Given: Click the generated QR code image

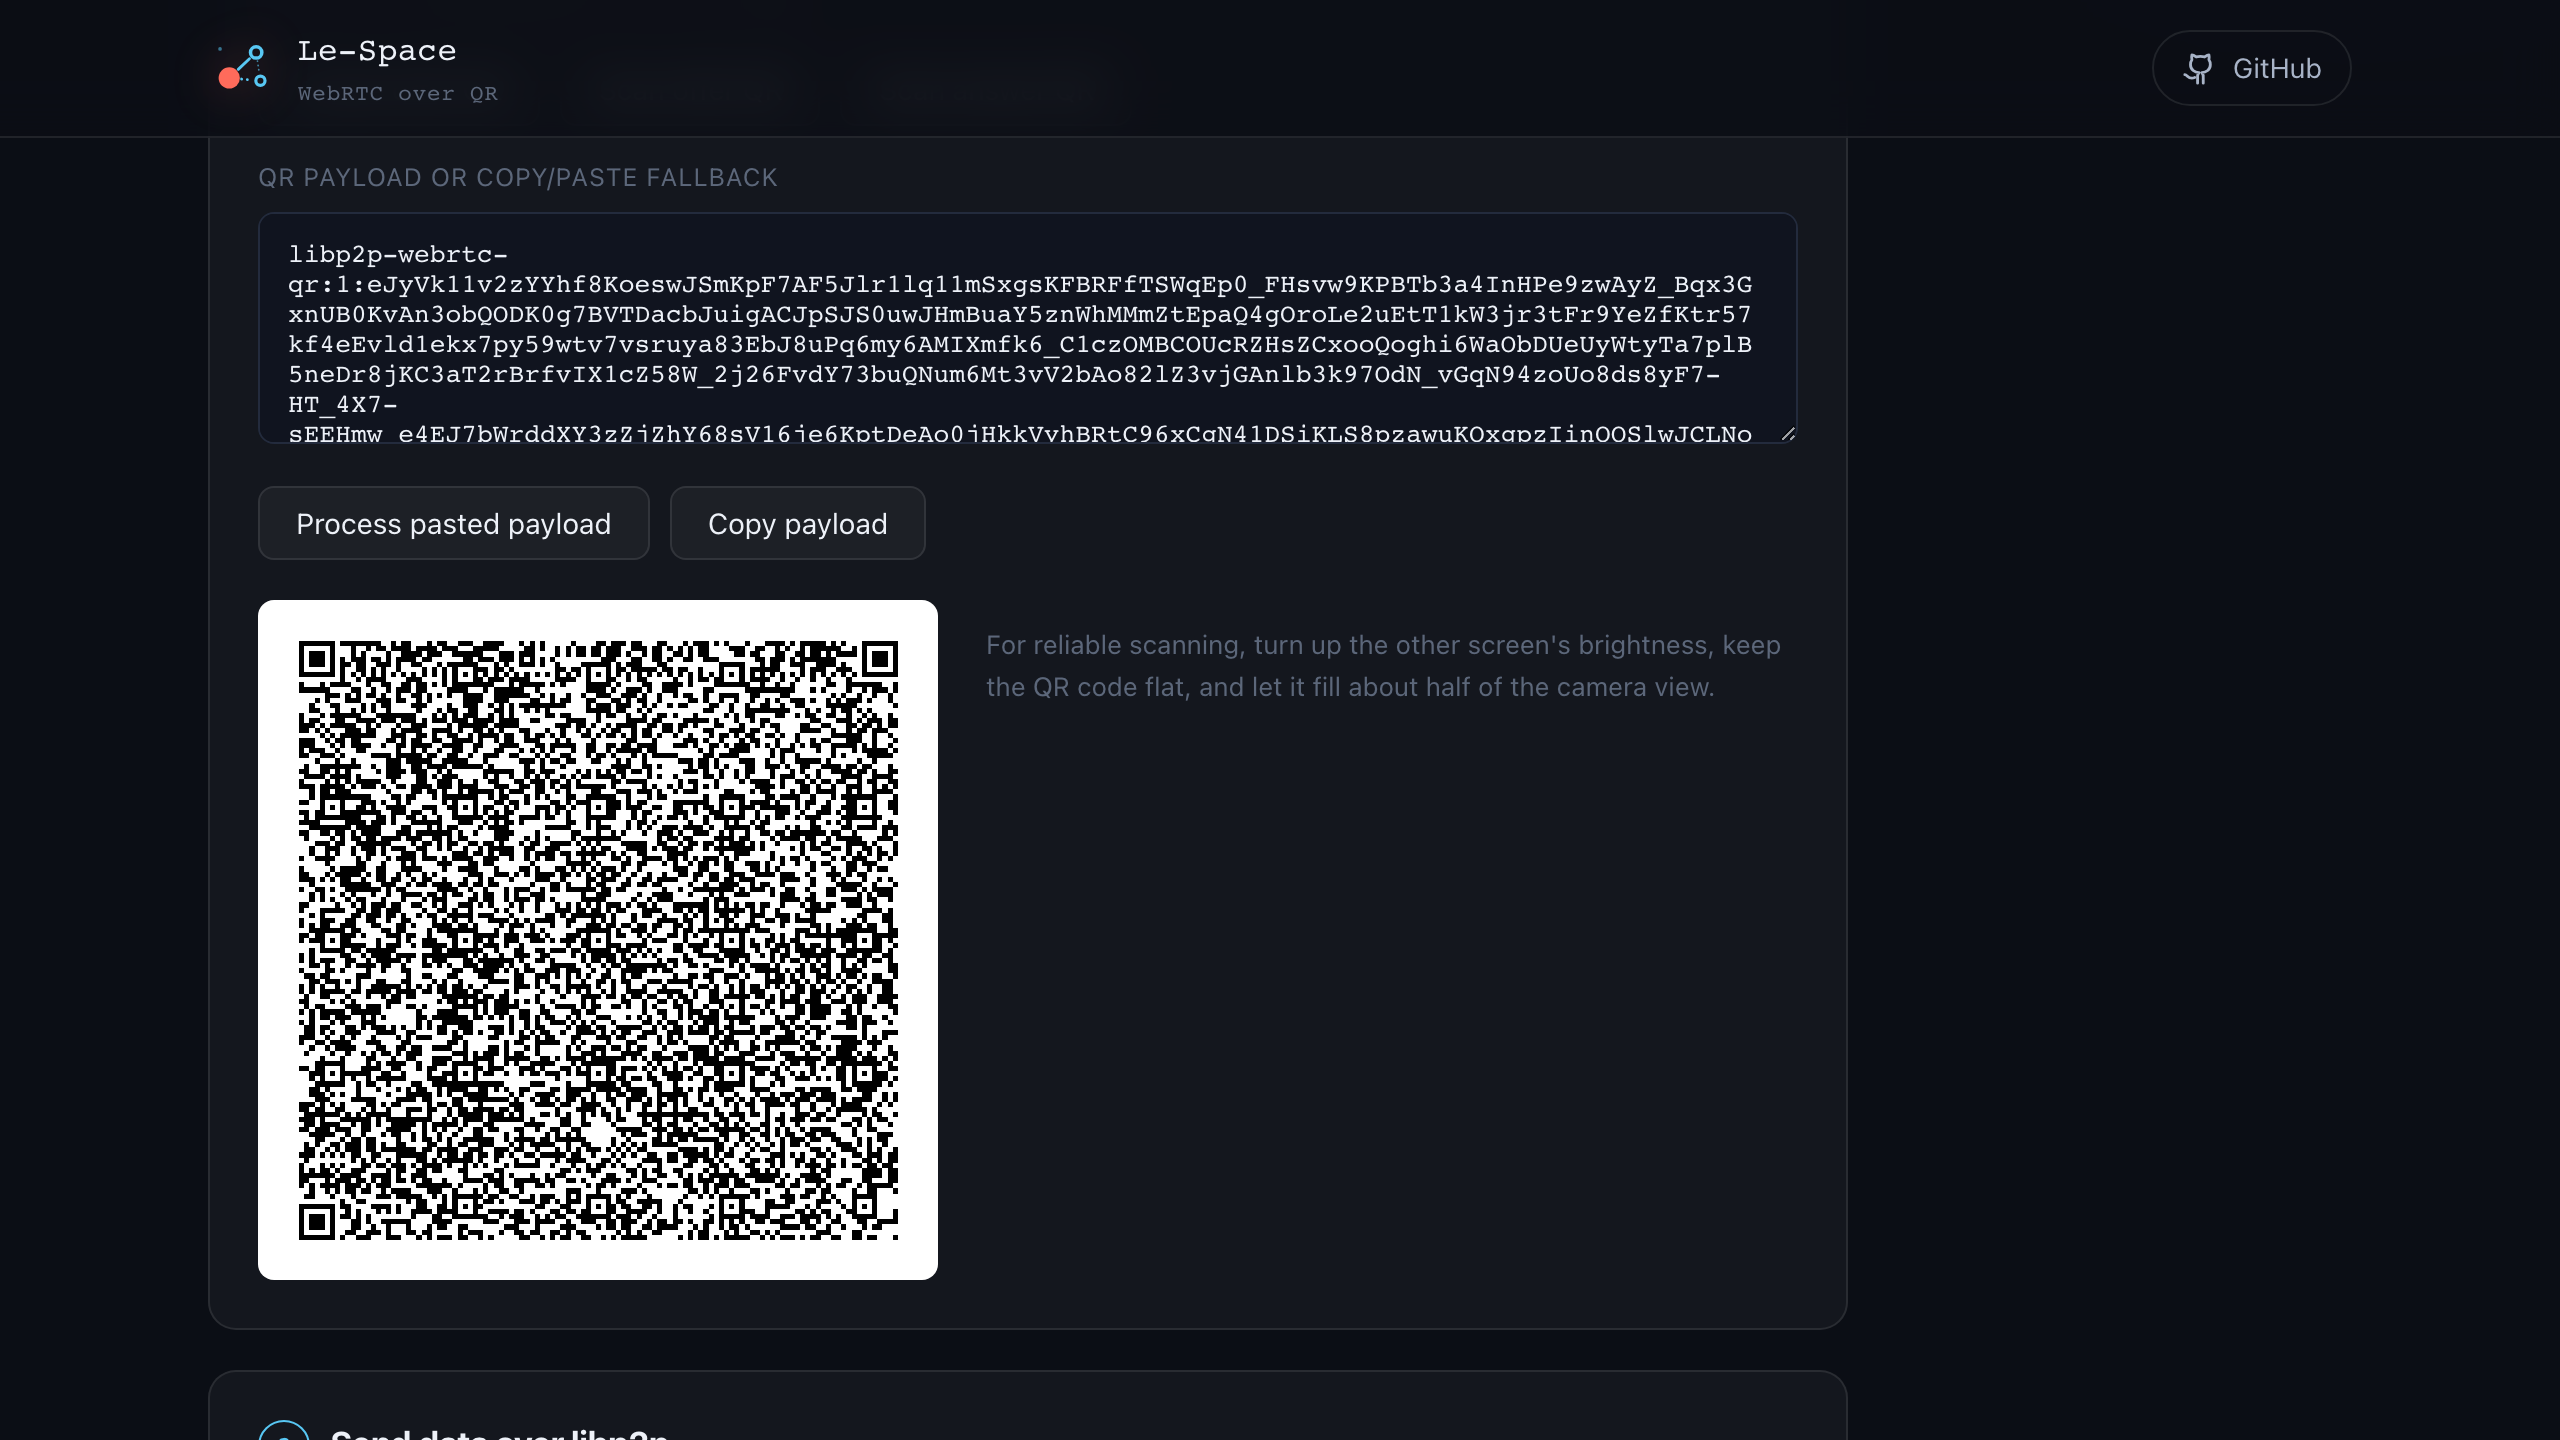Looking at the screenshot, I should (598, 940).
